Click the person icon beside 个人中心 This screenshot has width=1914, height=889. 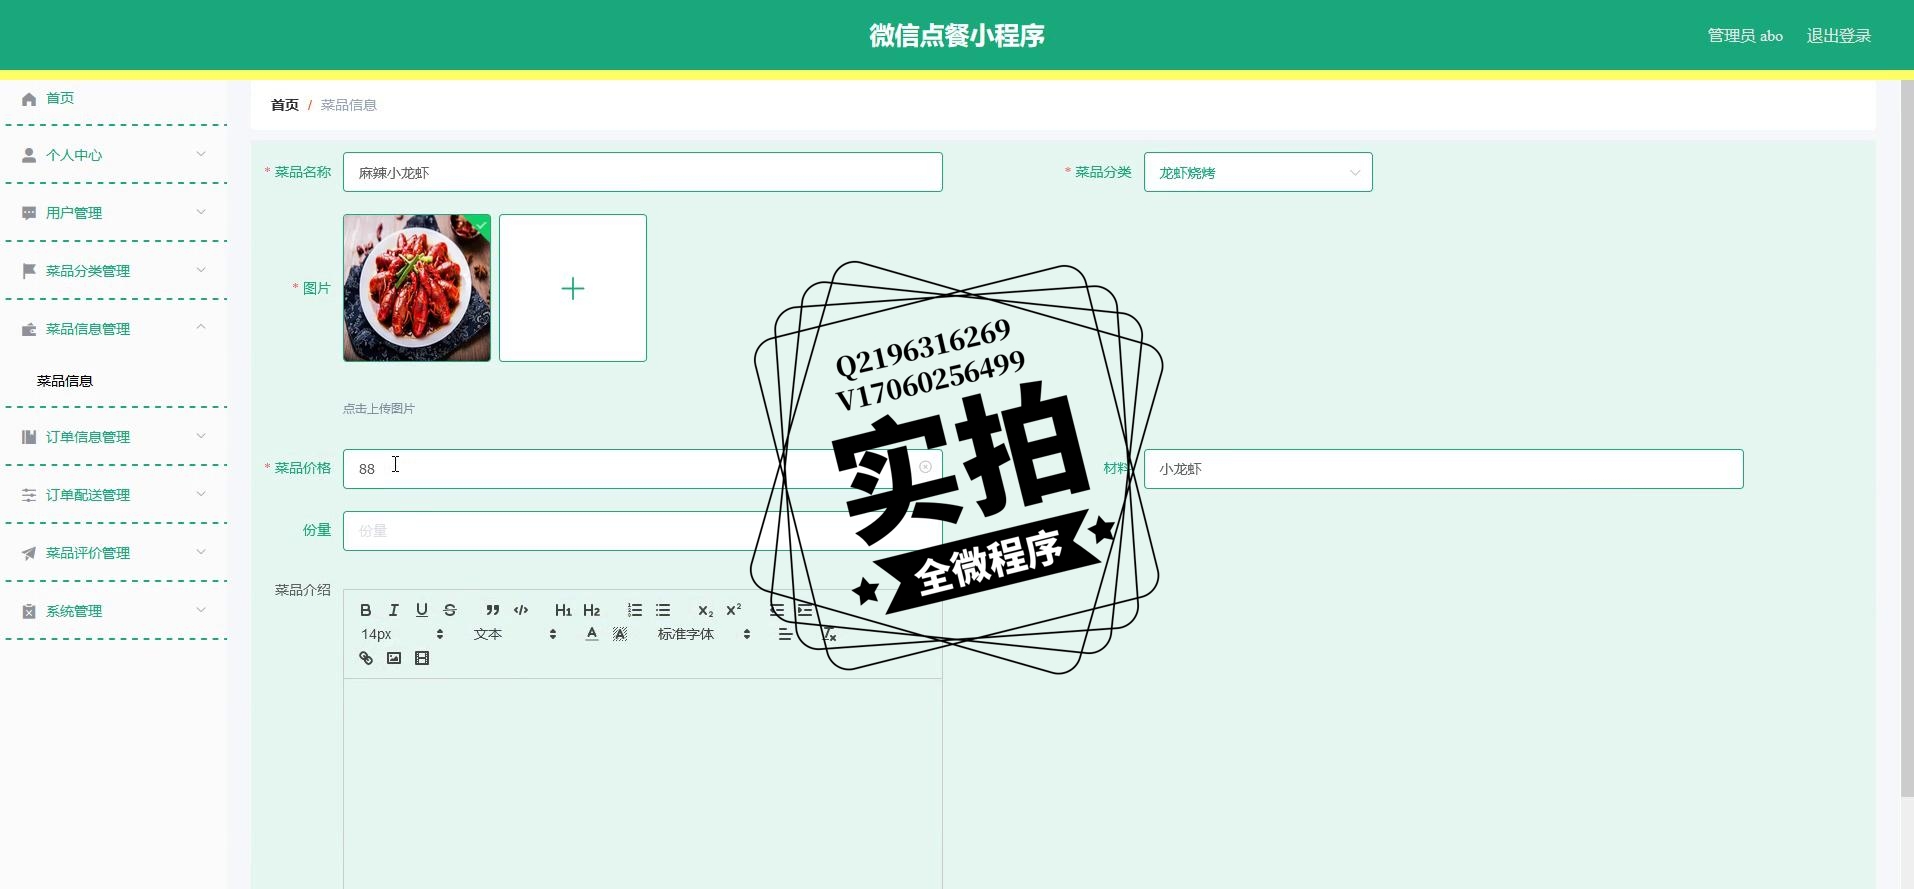tap(29, 155)
